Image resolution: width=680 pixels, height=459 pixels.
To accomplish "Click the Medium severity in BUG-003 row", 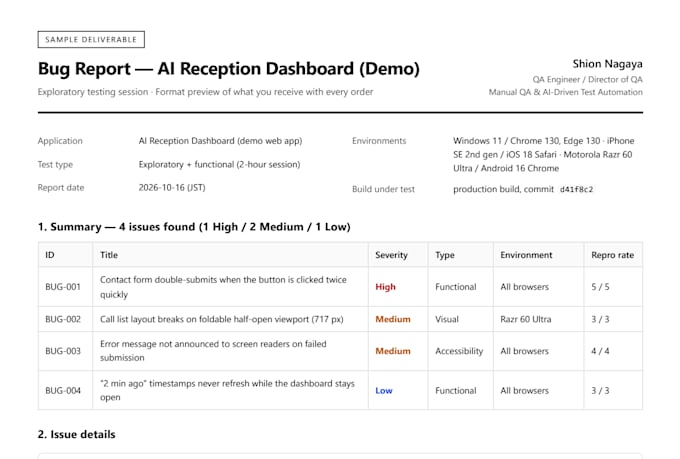I will coord(393,351).
